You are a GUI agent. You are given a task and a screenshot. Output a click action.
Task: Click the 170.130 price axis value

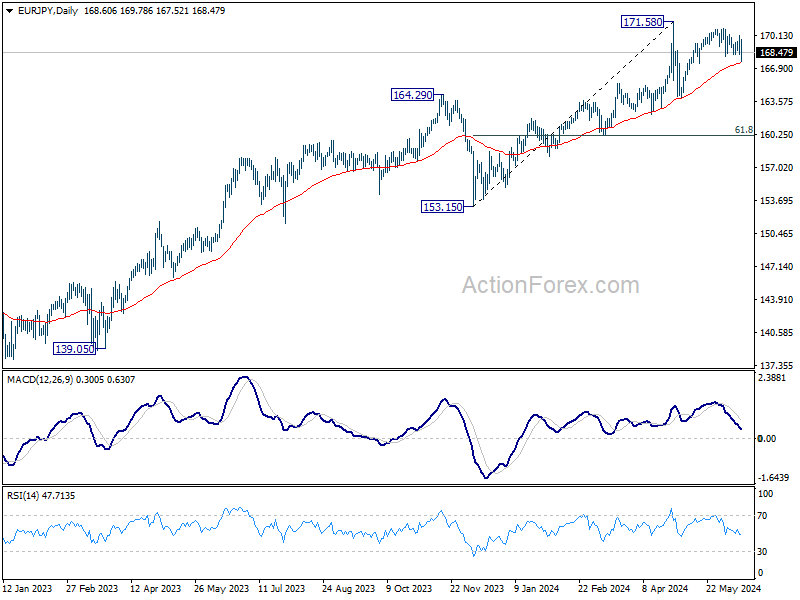coord(777,35)
